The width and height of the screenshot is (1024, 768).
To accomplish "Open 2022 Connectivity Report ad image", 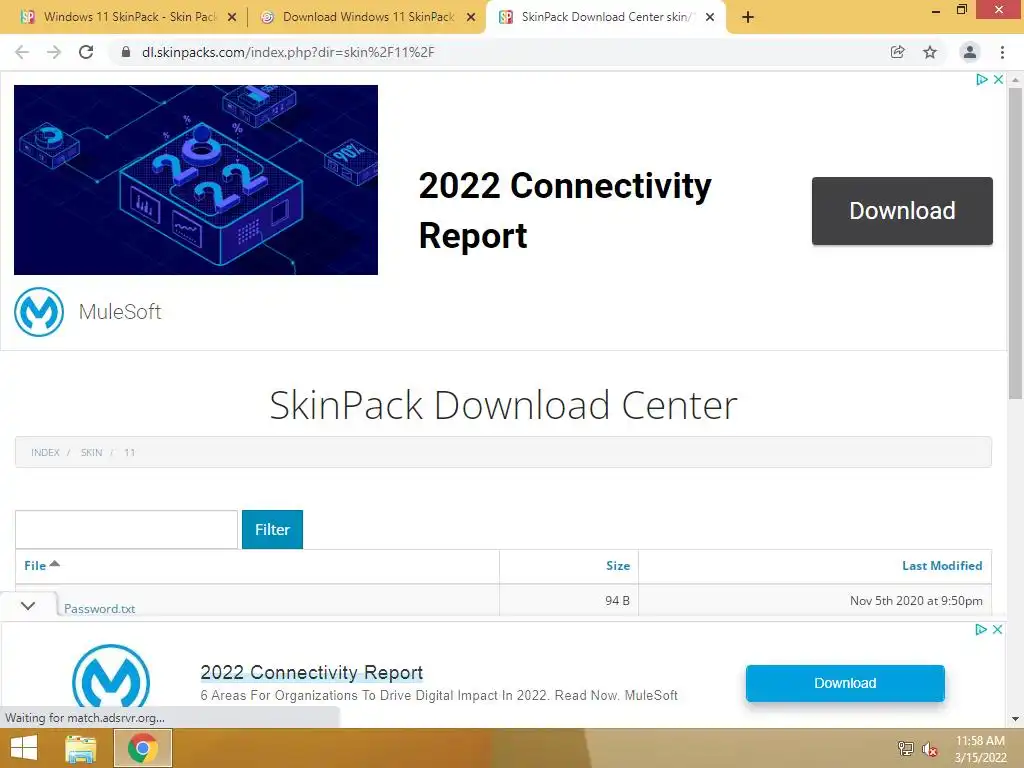I will coord(196,180).
